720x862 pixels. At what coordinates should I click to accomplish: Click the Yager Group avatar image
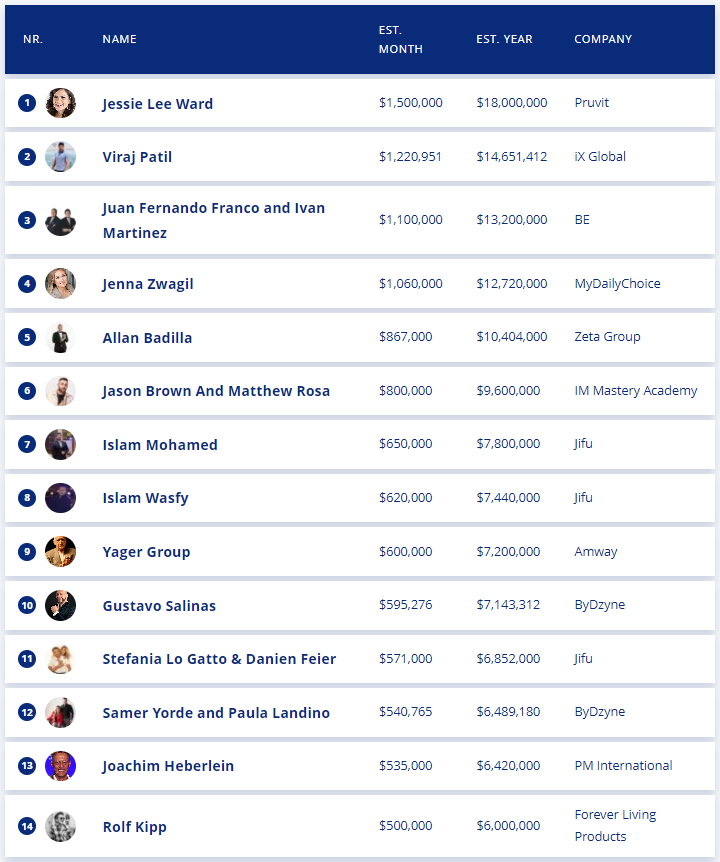click(x=60, y=551)
